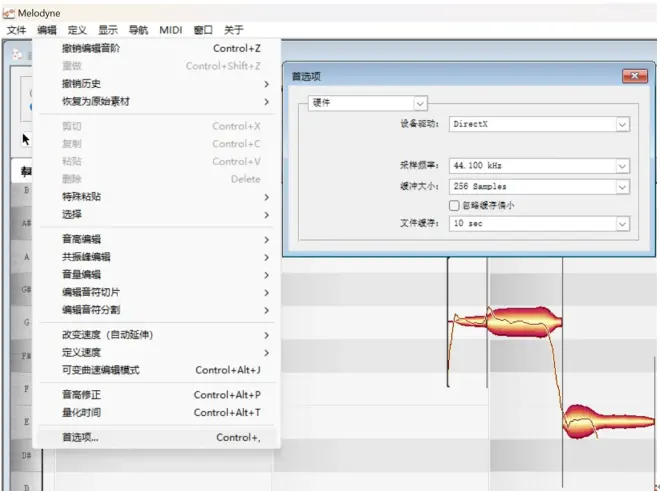The width and height of the screenshot is (660, 491).
Task: Select 量化时间 menu entry
Action: [x=157, y=413]
